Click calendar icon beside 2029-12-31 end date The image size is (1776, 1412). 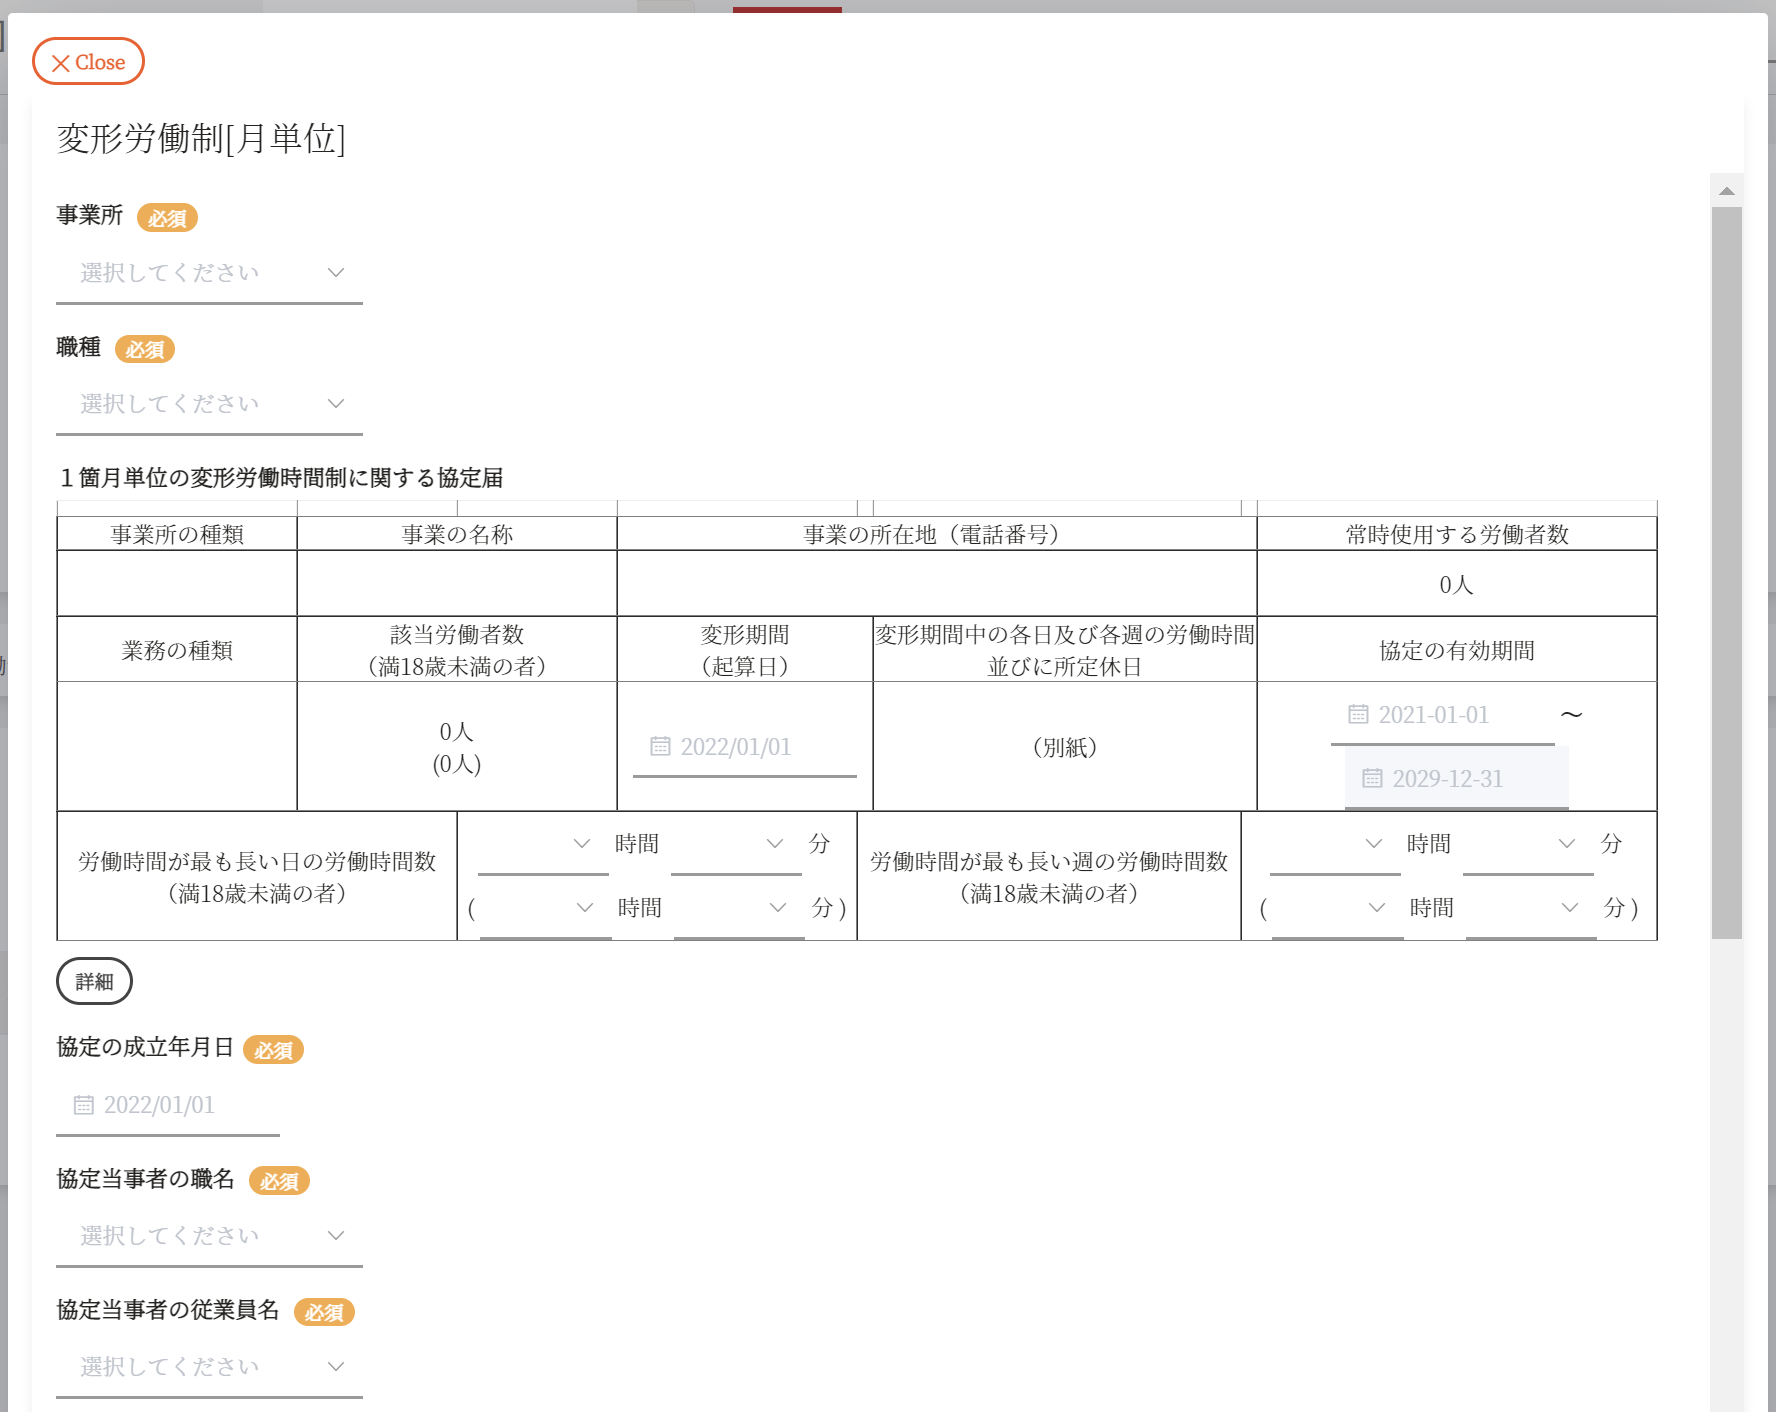pos(1372,779)
